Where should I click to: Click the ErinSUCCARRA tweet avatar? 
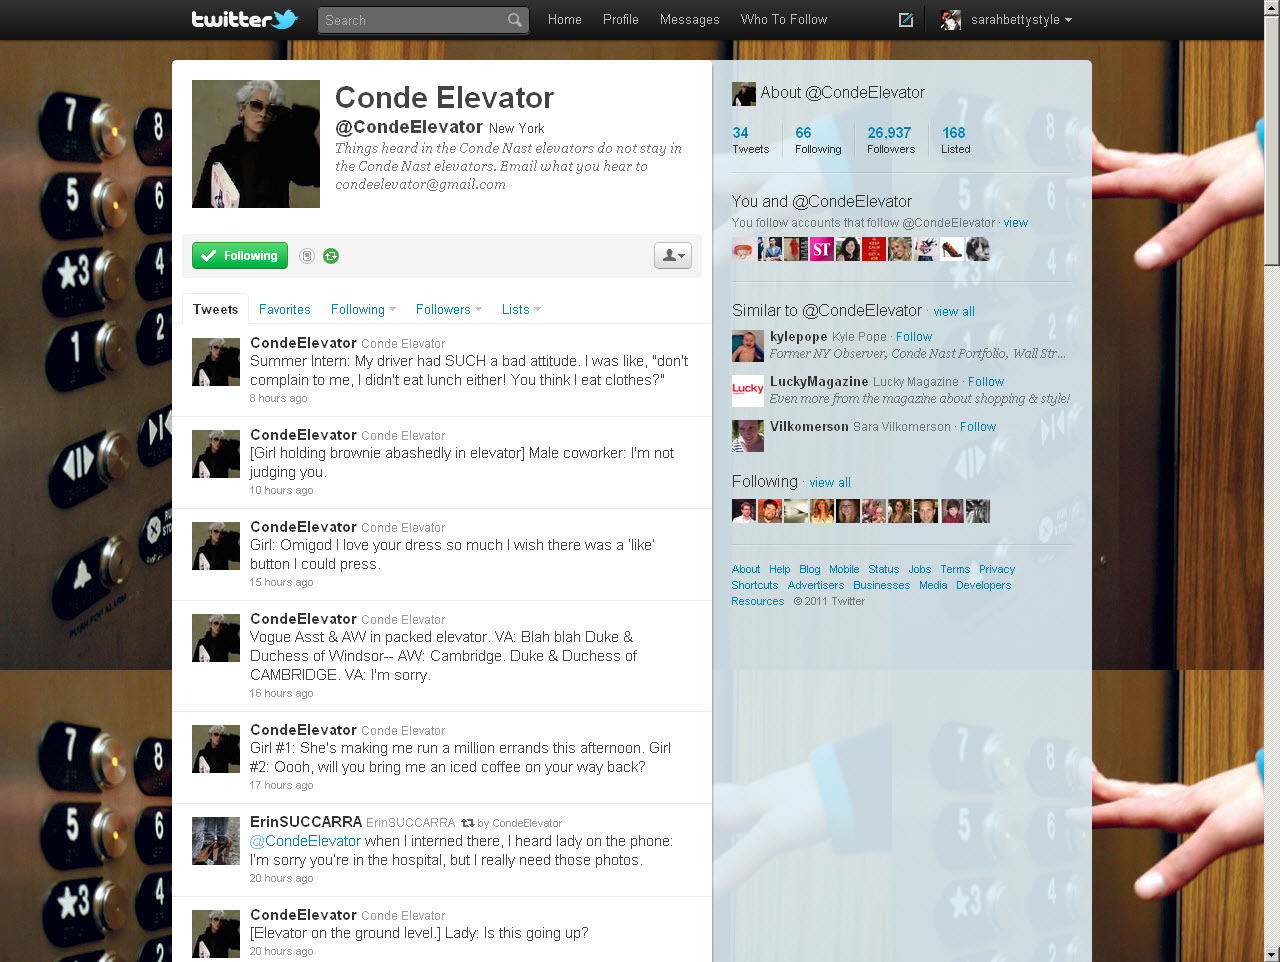pos(216,841)
